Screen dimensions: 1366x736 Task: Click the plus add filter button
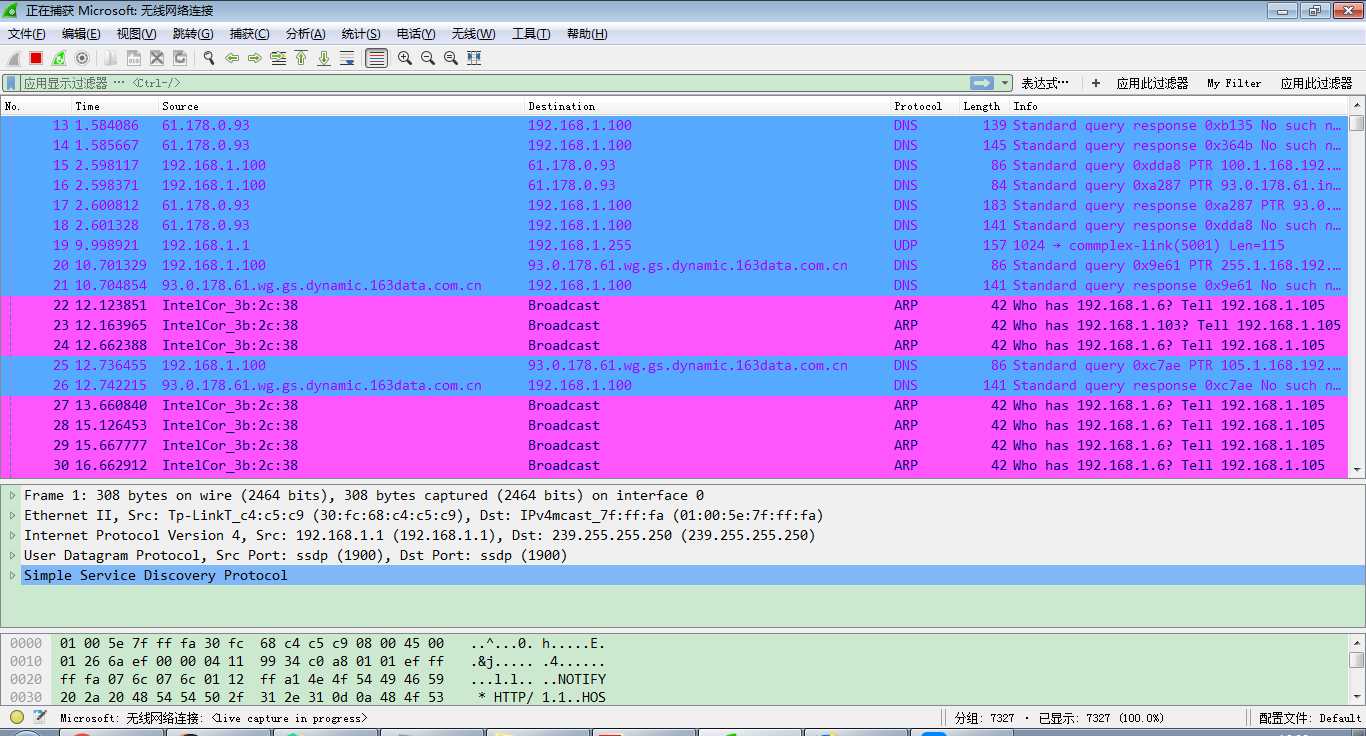[1096, 83]
